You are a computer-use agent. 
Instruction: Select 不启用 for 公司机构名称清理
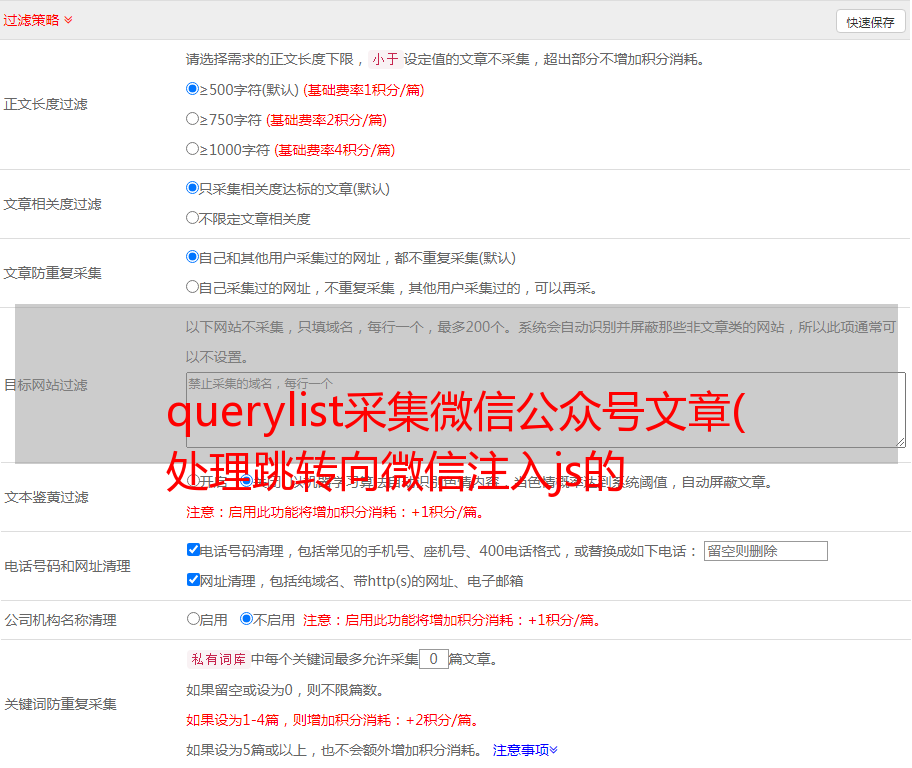click(247, 619)
